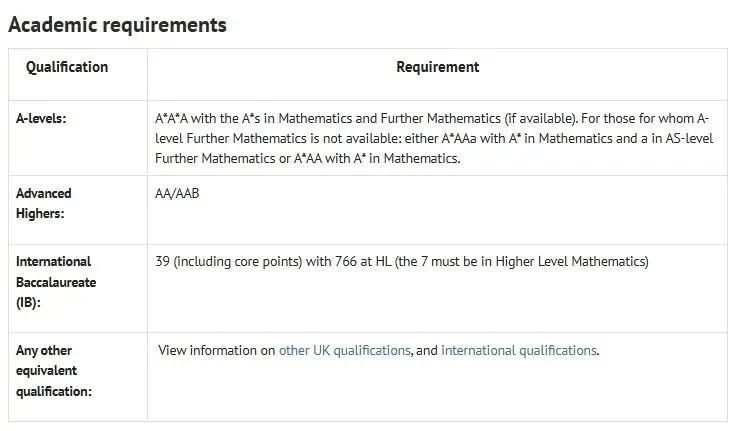Click the word 'equivalent' in last row
The image size is (736, 431).
(46, 371)
